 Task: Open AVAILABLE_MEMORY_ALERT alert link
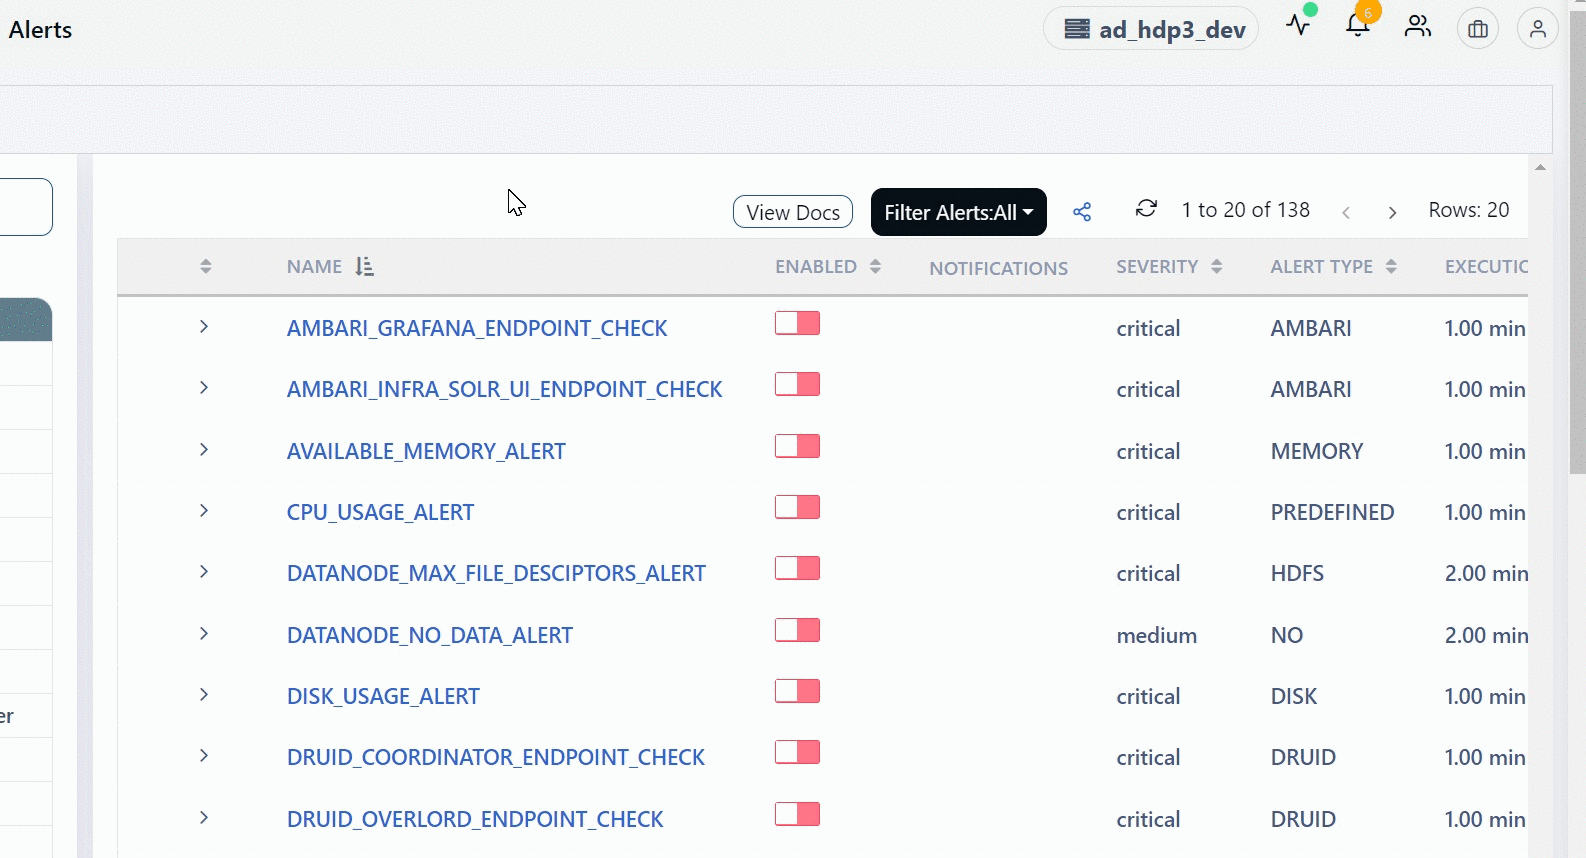pyautogui.click(x=426, y=451)
